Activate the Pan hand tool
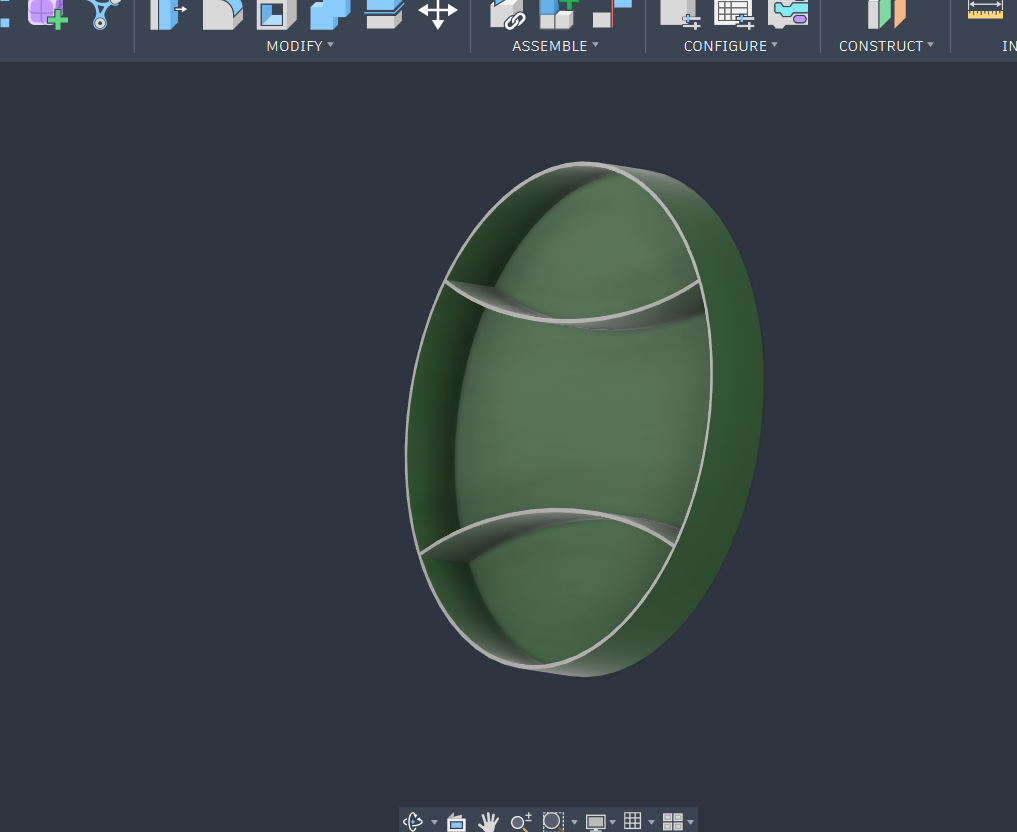1017x832 pixels. 488,822
